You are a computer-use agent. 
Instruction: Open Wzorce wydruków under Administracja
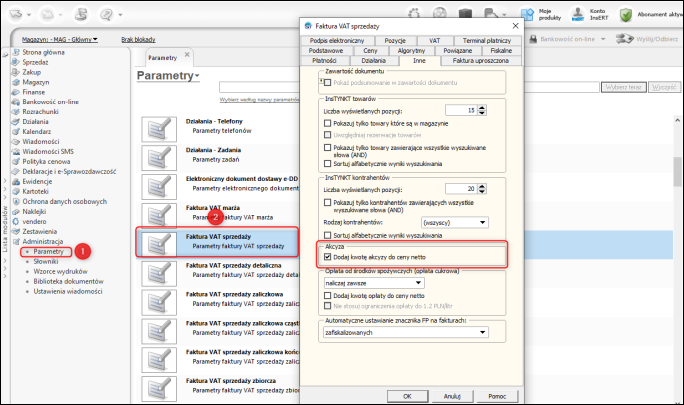(x=61, y=271)
